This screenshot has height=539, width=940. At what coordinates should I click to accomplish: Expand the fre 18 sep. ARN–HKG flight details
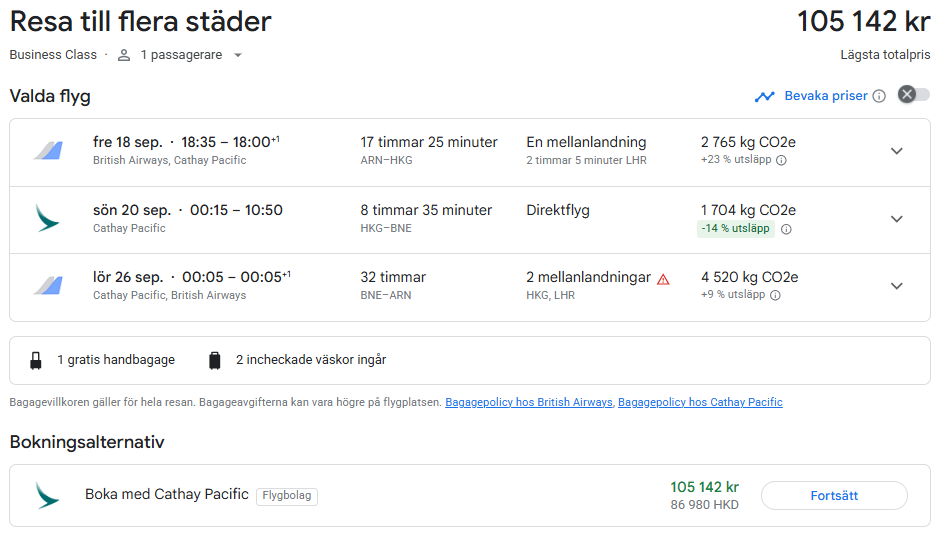click(896, 151)
